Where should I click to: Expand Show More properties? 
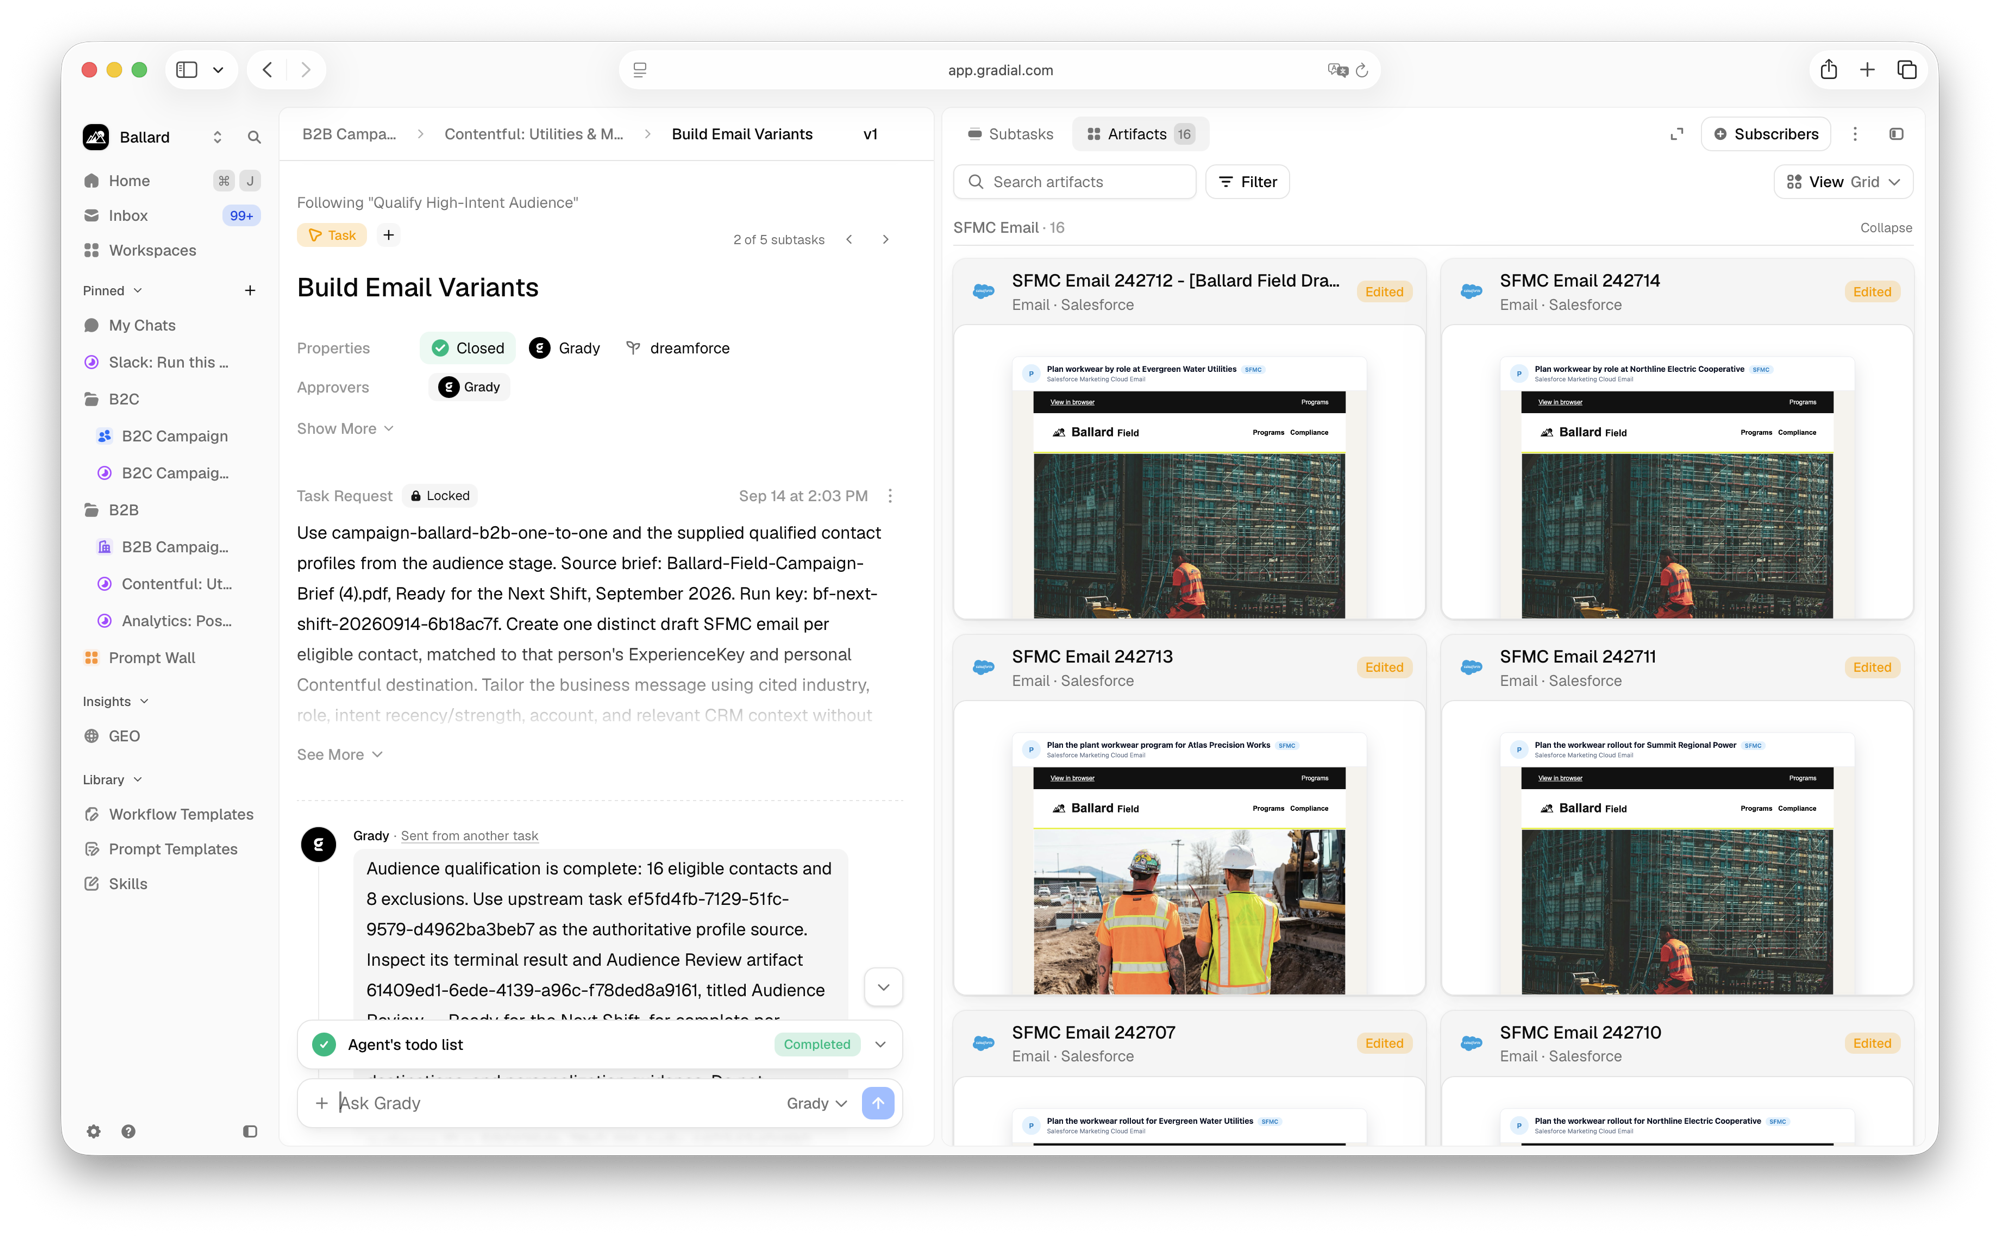(x=345, y=429)
